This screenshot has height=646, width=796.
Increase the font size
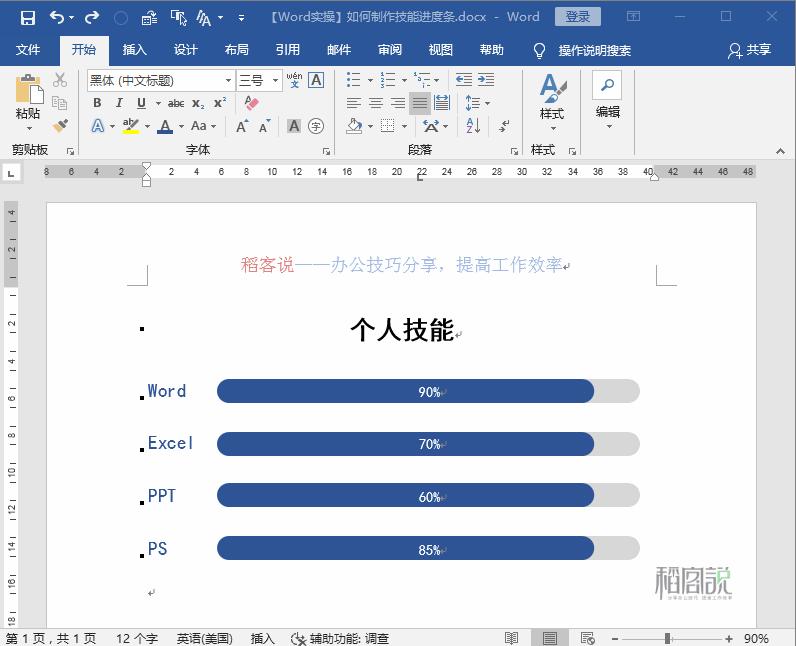click(243, 126)
